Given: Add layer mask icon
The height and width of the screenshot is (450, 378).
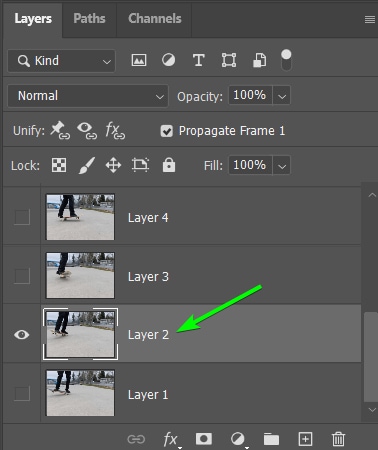Looking at the screenshot, I should pos(204,439).
